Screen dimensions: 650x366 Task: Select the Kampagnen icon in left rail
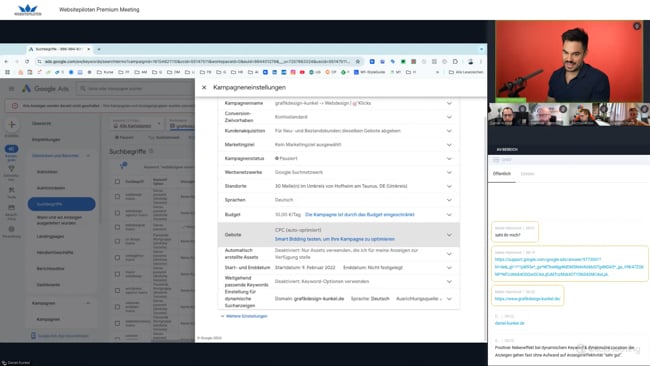tap(11, 149)
